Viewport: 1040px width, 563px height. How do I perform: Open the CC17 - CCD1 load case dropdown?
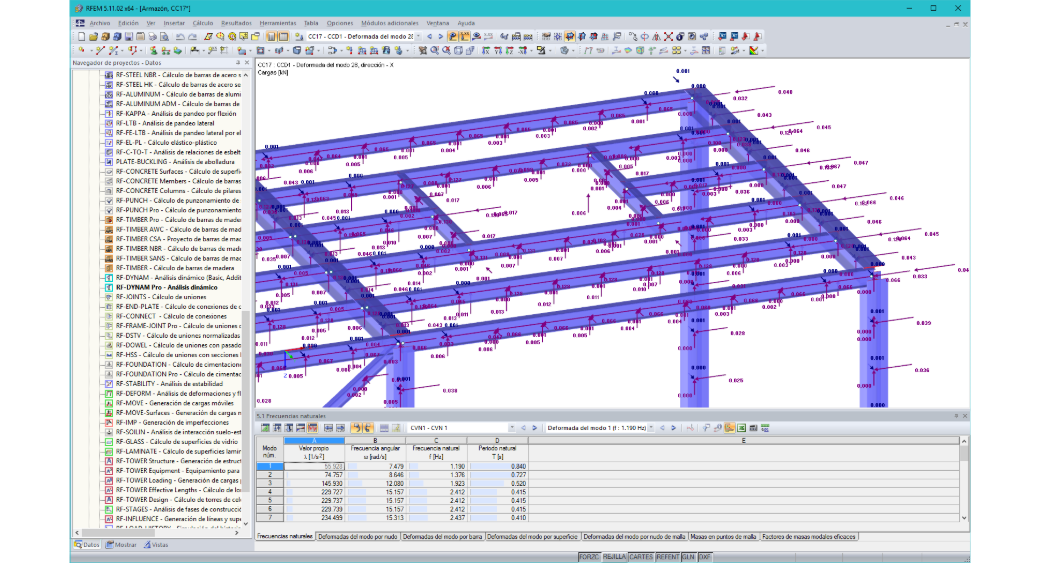tap(419, 36)
